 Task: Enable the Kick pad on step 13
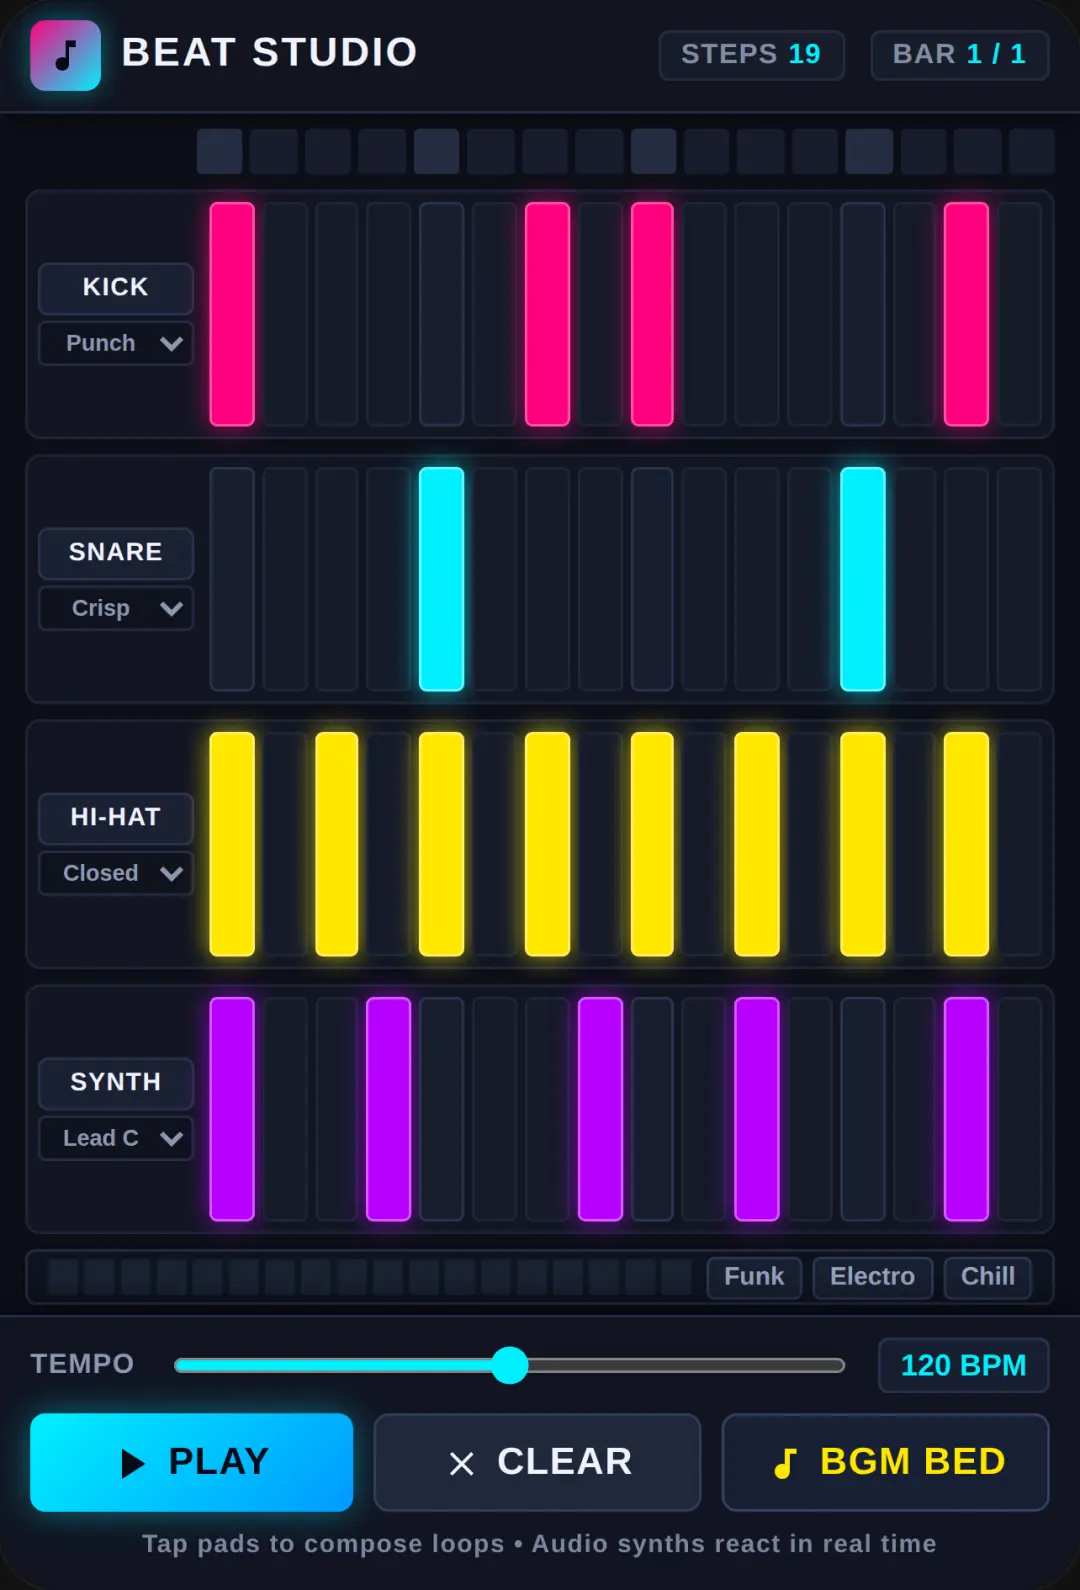(x=862, y=314)
